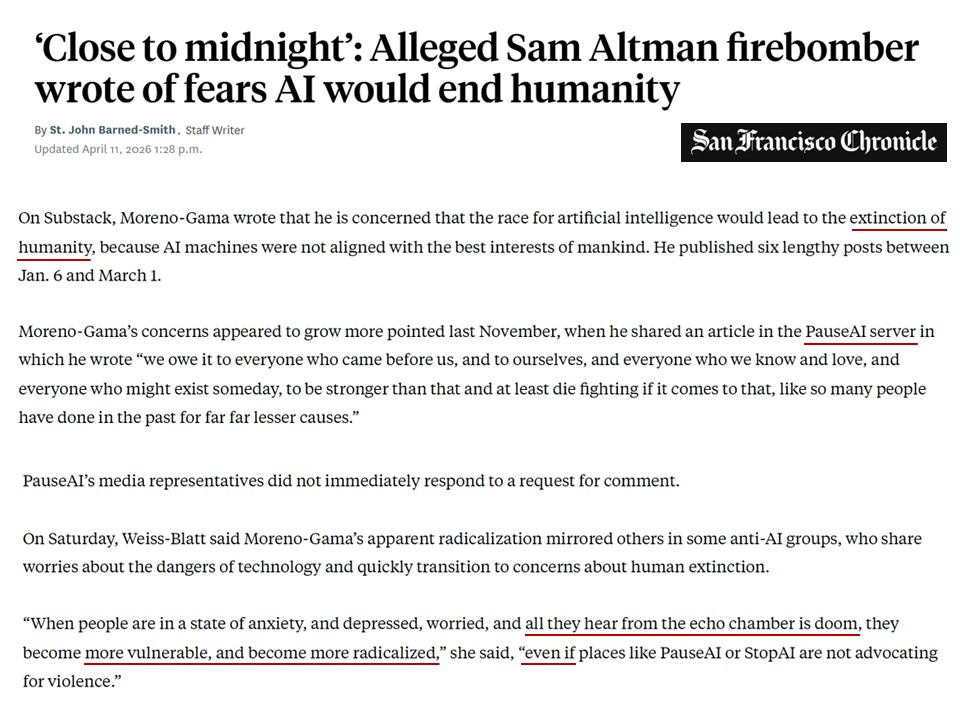Click underlined 'more vulnerable, and become more radicalized'
This screenshot has height=720, width=960.
[262, 653]
